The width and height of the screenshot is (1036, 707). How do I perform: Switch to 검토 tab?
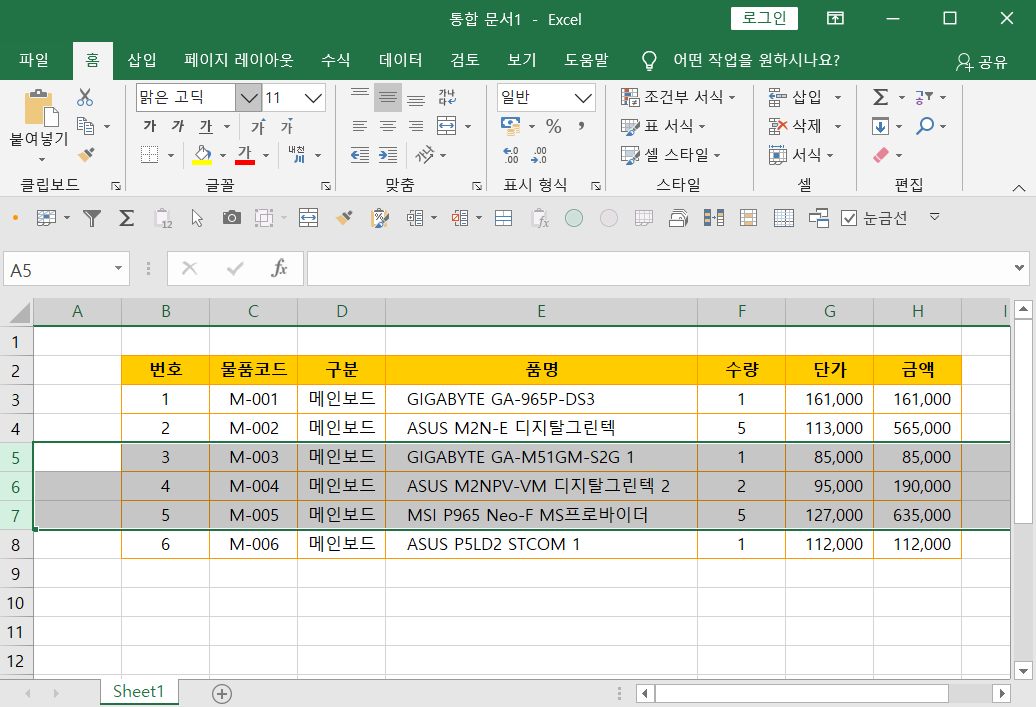point(465,60)
